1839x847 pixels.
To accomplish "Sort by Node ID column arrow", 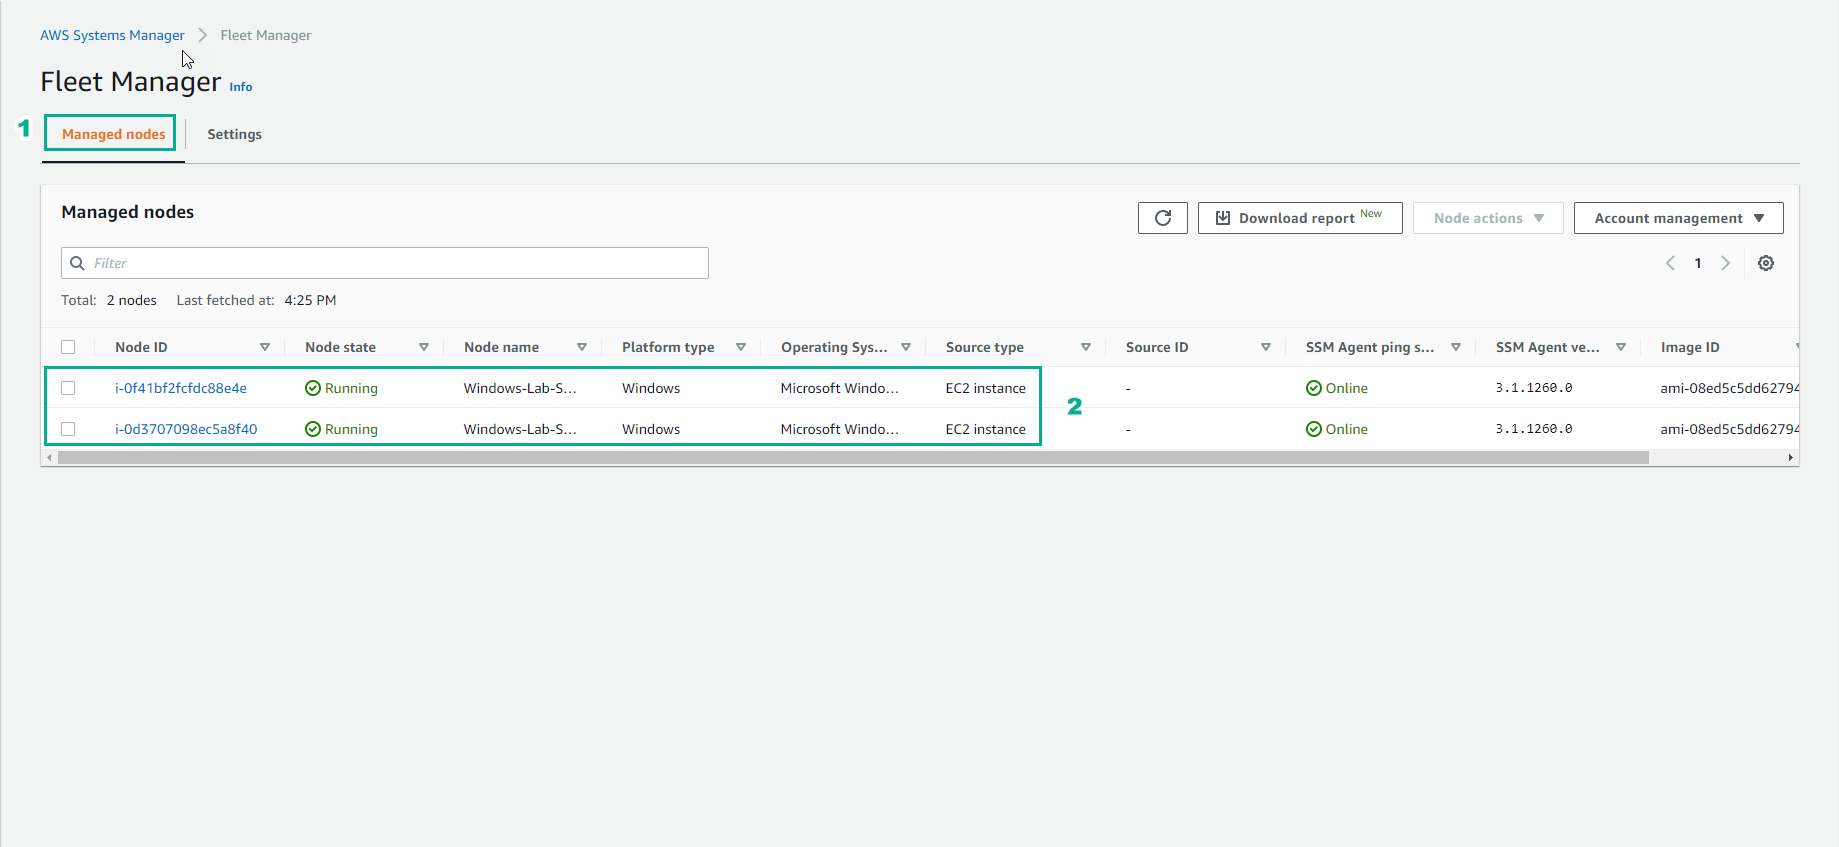I will [265, 347].
